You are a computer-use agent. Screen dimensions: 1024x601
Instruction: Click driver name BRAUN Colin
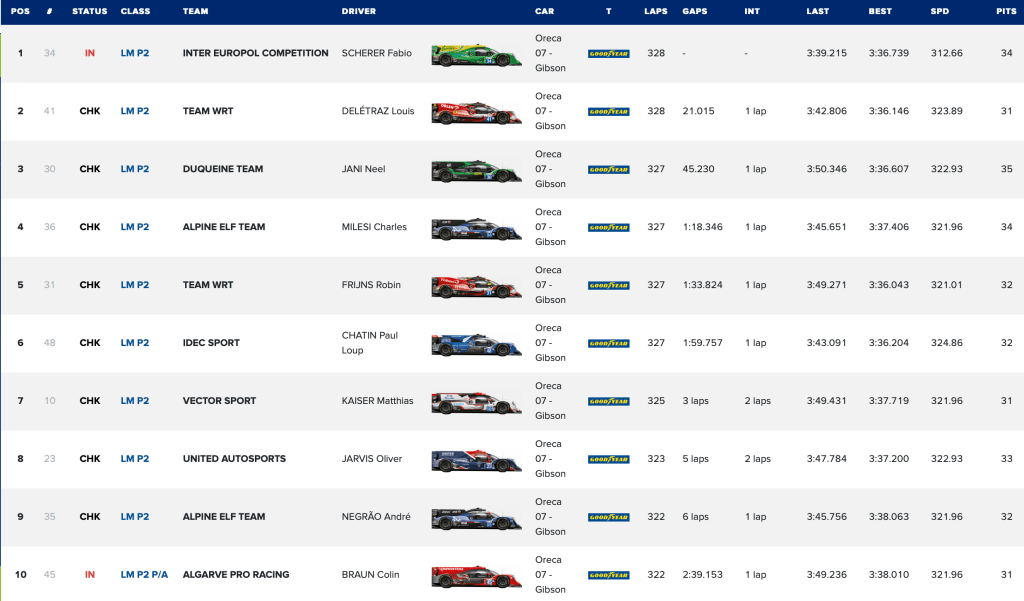click(x=370, y=574)
